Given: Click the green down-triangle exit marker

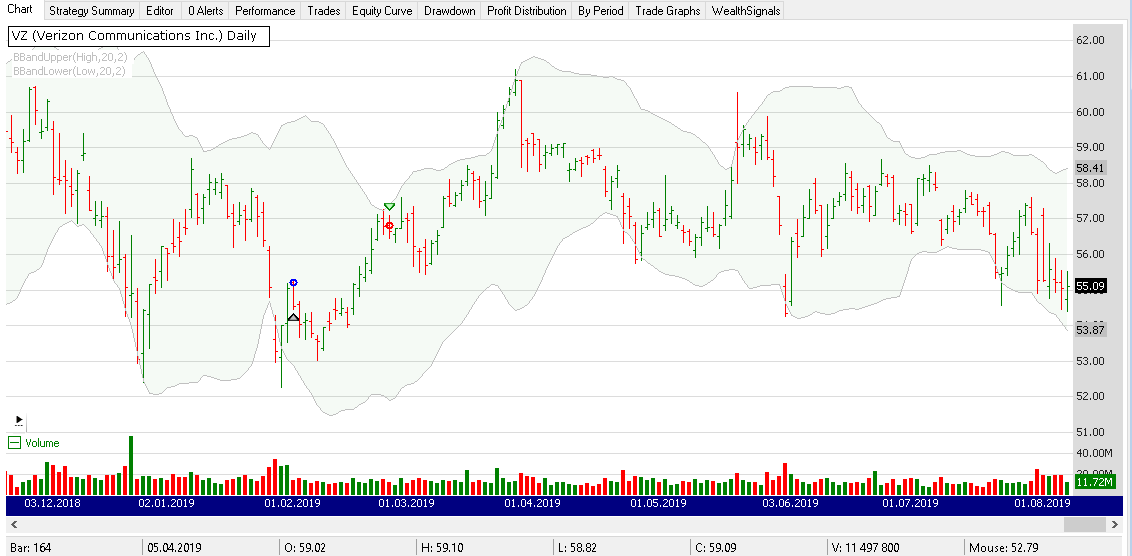Looking at the screenshot, I should point(389,207).
